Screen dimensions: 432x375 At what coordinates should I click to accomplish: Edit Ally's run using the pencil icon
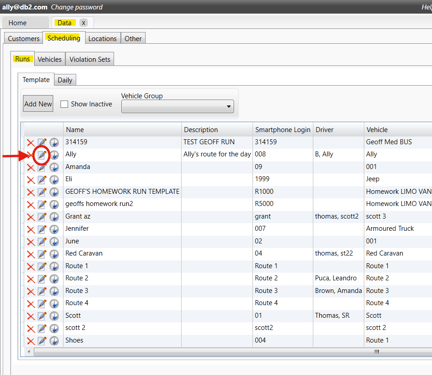(42, 155)
